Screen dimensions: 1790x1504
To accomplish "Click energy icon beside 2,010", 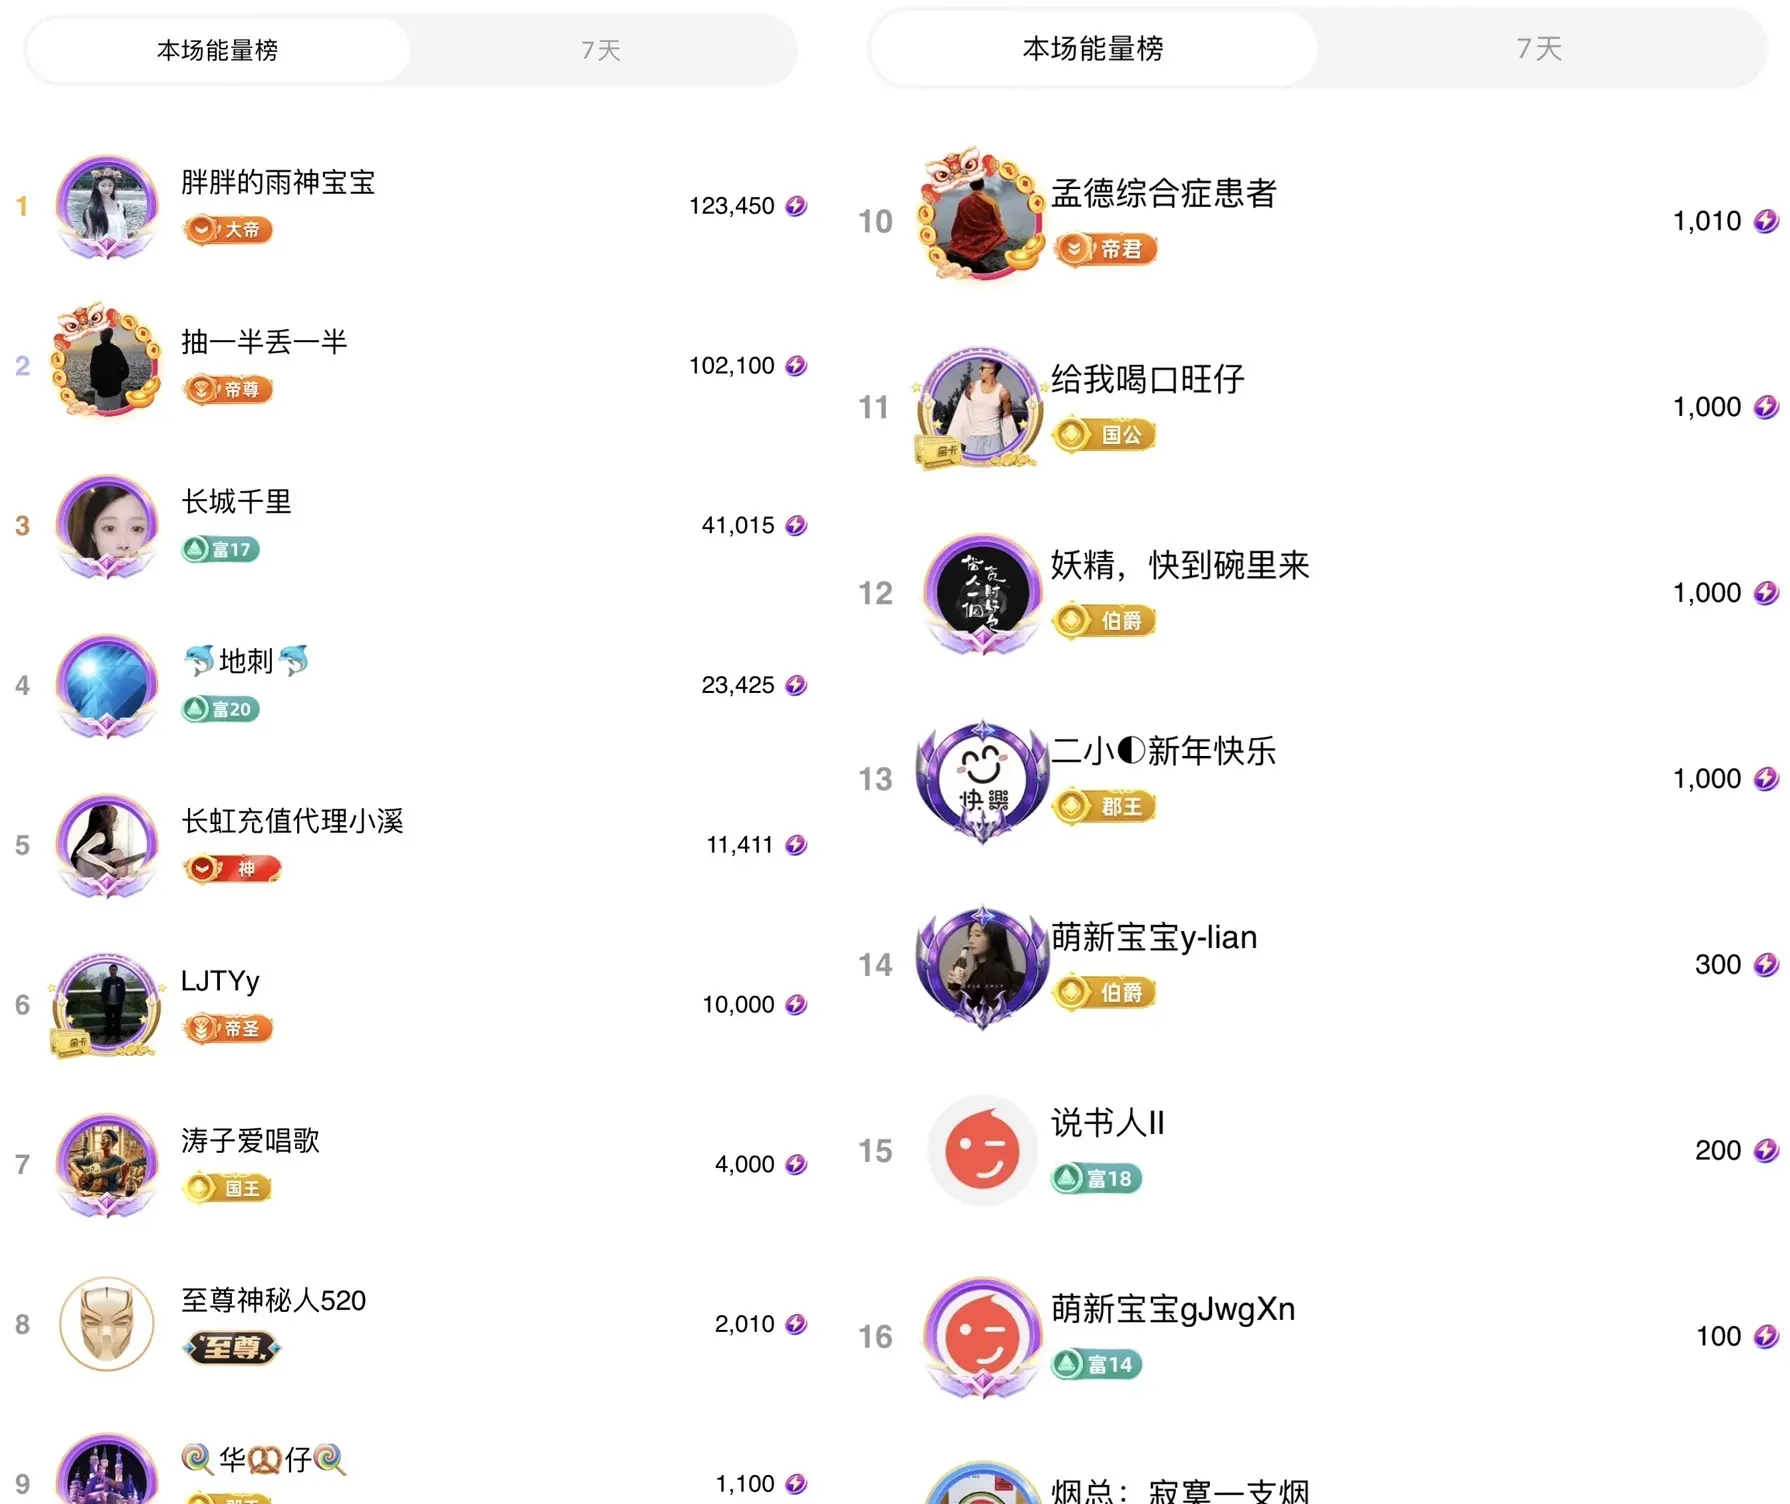I will pos(796,1324).
